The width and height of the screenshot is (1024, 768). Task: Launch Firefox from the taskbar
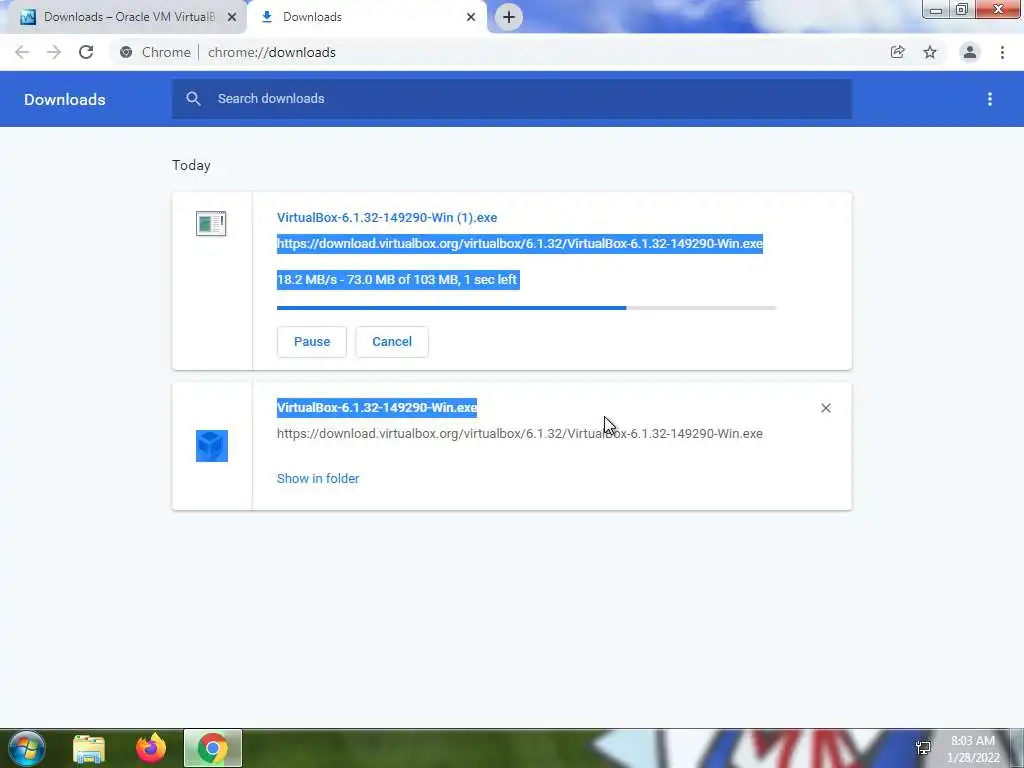pyautogui.click(x=151, y=748)
